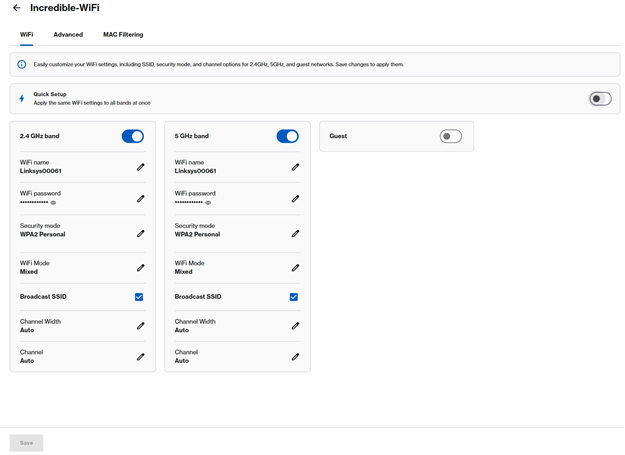This screenshot has width=625, height=455.
Task: Edit 5 GHz WiFi Mode pencil icon
Action: tap(295, 268)
